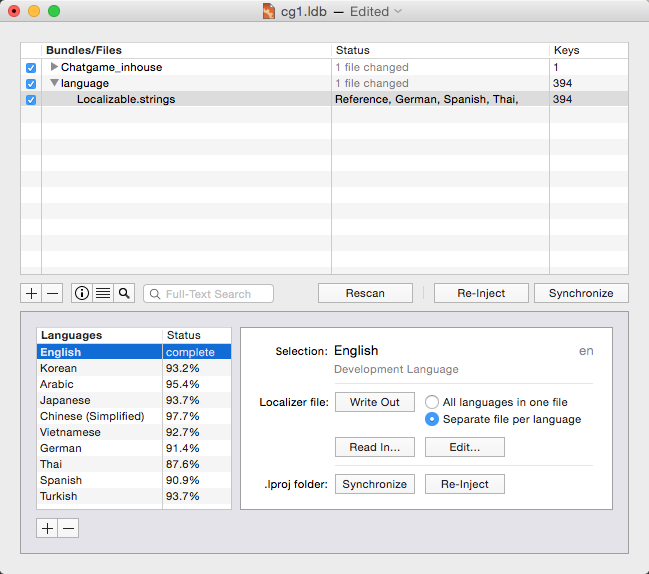Open the Edited dropdown arrow in title bar
Screen dimensions: 649x574
click(398, 11)
